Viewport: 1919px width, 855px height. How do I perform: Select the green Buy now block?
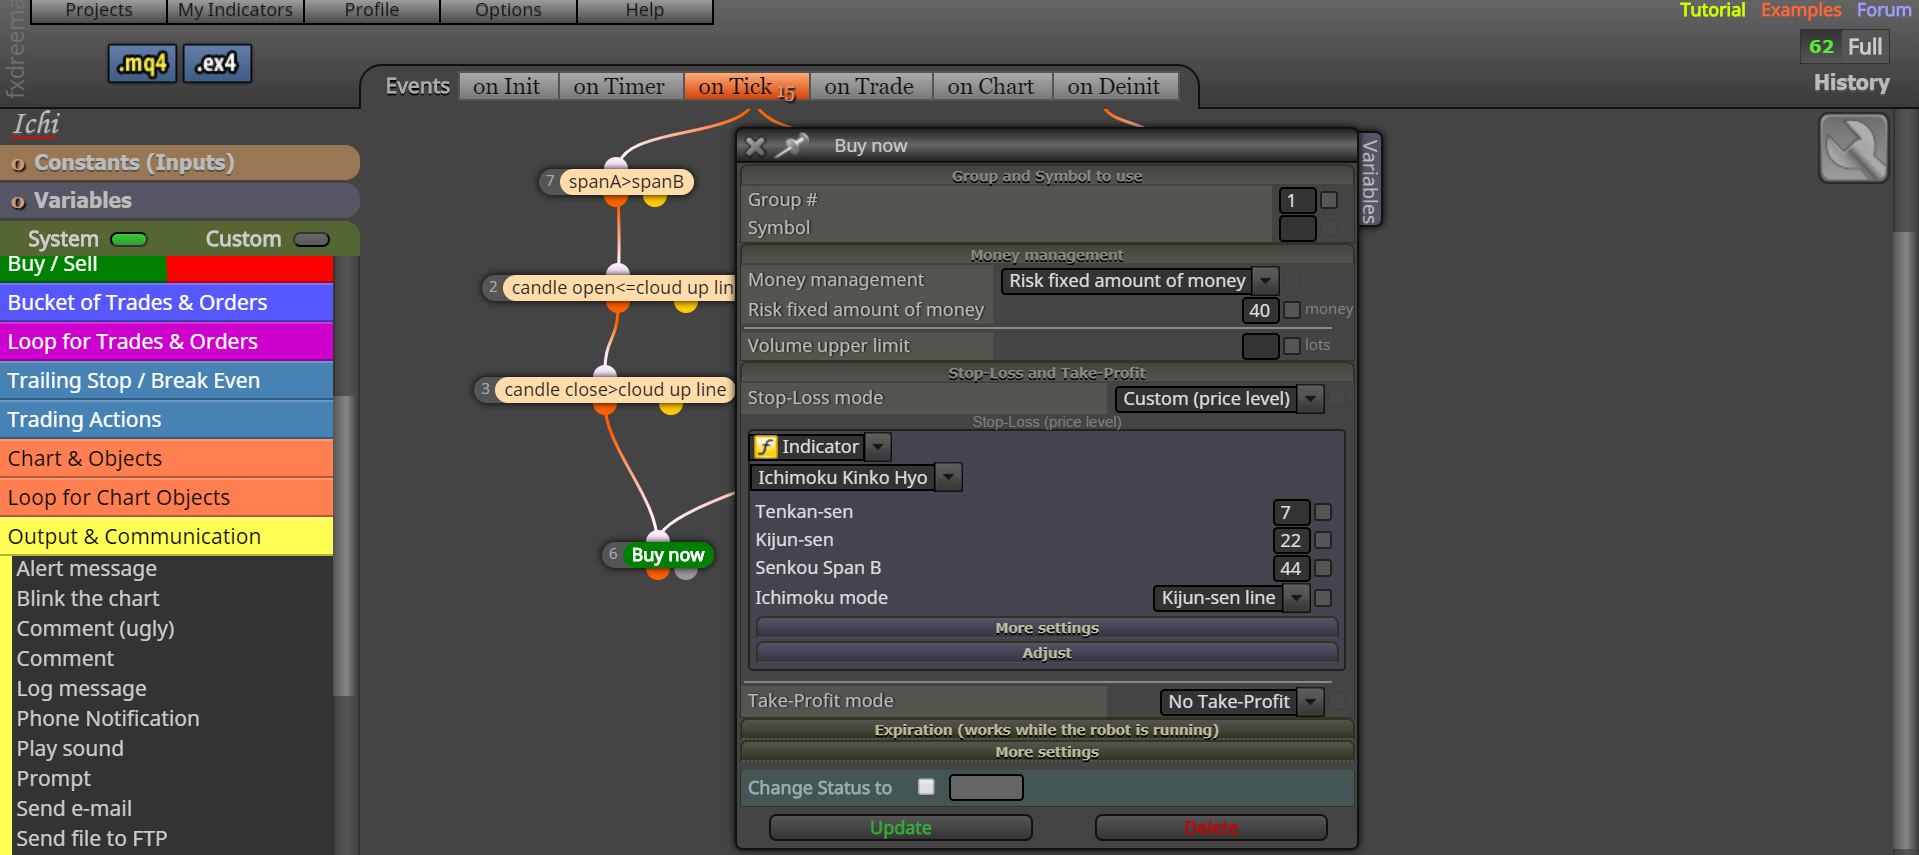668,555
